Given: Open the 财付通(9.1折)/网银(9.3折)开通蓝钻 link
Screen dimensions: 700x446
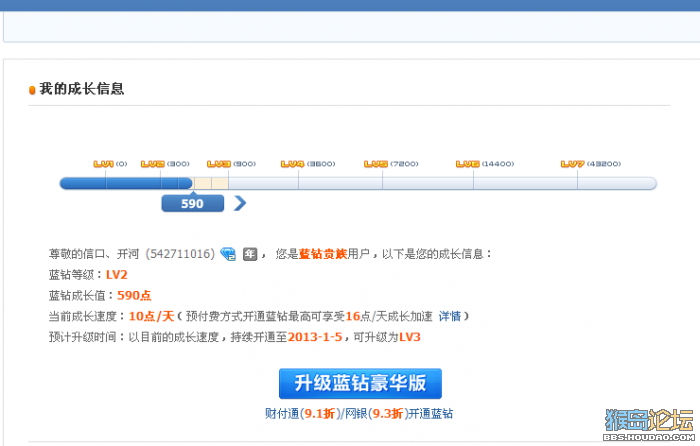Looking at the screenshot, I should point(359,413).
